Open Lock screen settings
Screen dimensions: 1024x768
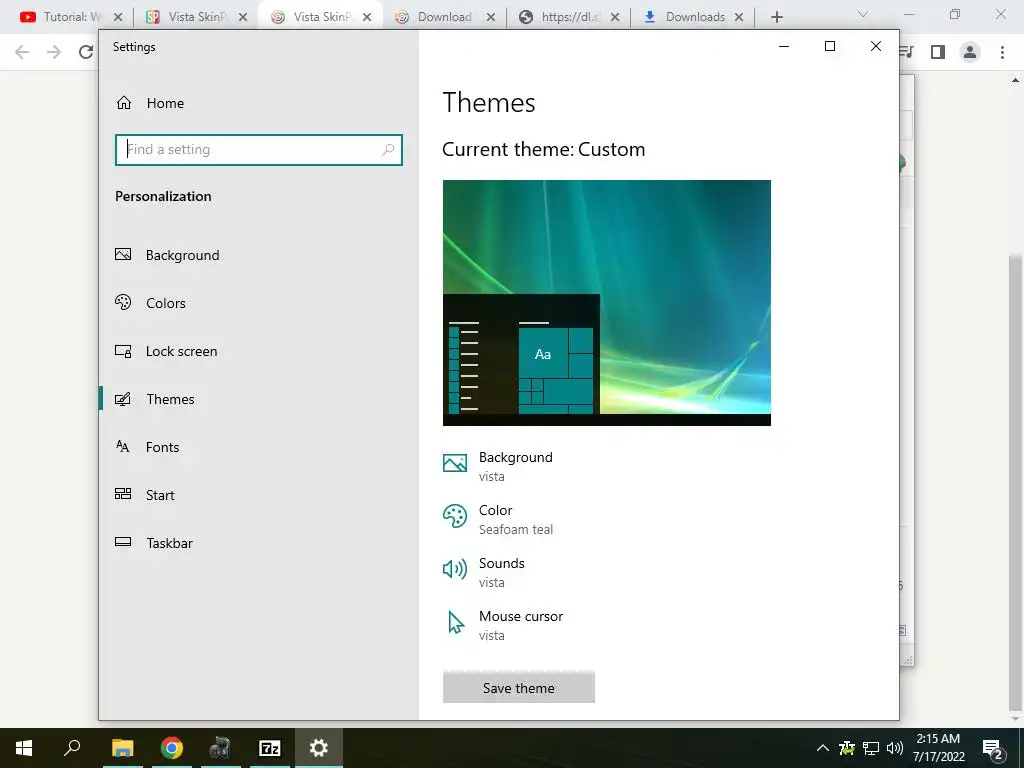click(259, 351)
